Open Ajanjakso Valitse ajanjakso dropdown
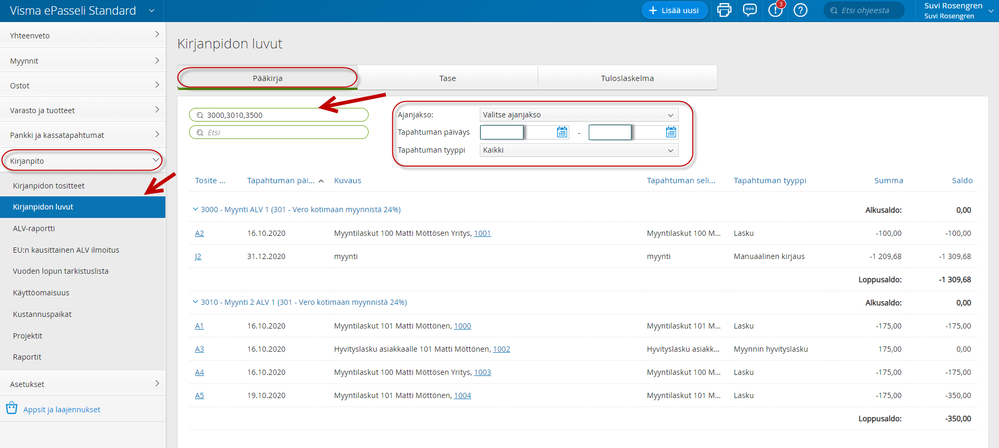The width and height of the screenshot is (999, 448). [x=579, y=115]
